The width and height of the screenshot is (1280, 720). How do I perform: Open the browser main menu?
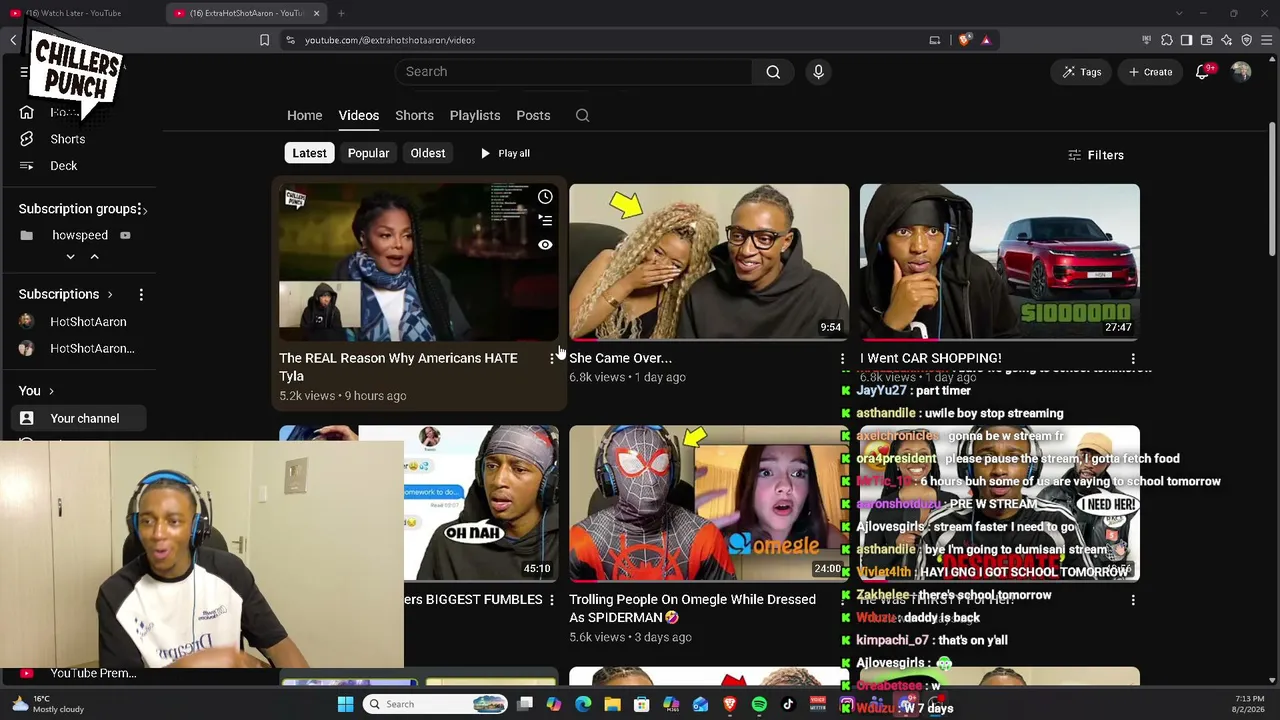pos(1266,40)
